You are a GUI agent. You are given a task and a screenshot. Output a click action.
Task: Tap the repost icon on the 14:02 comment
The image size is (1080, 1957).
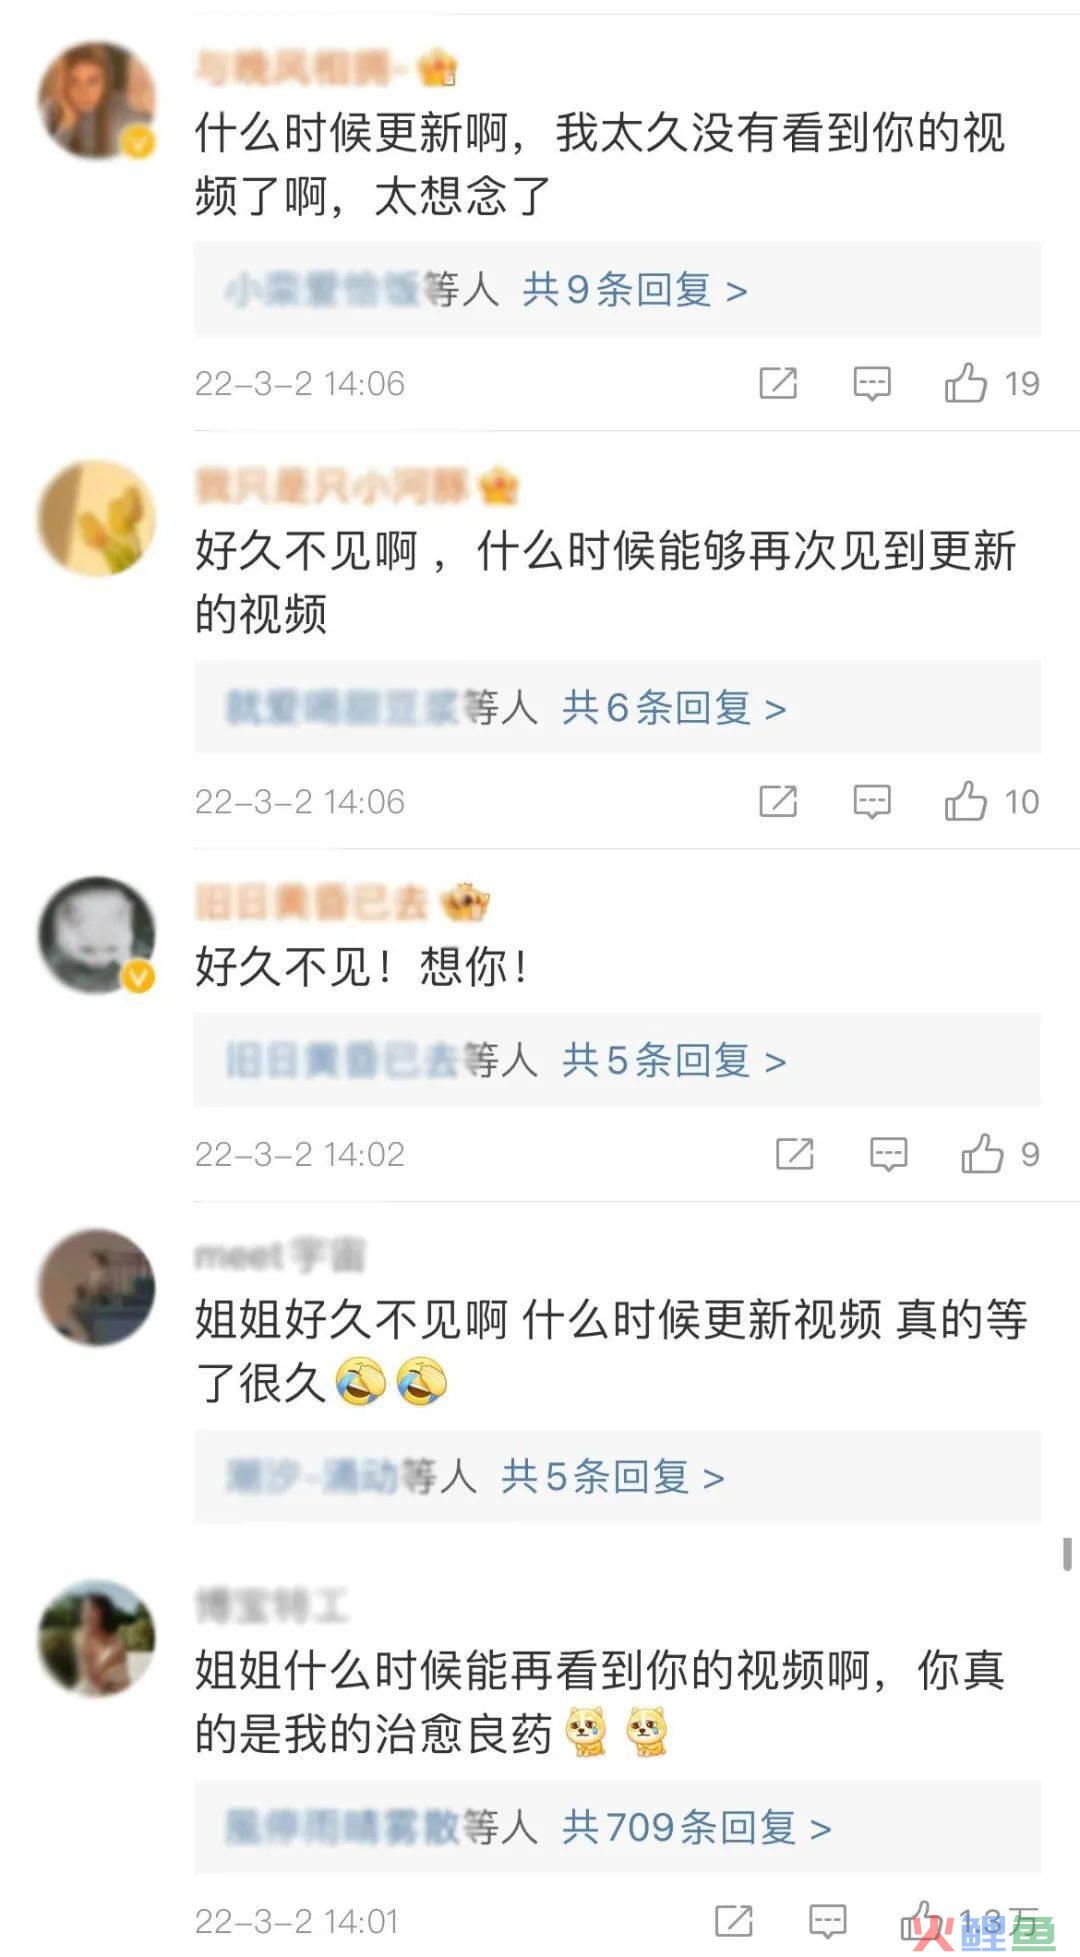pos(795,1154)
